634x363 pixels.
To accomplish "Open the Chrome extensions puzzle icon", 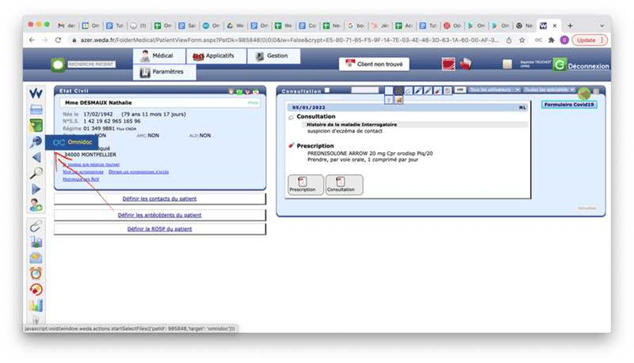I will tap(551, 40).
